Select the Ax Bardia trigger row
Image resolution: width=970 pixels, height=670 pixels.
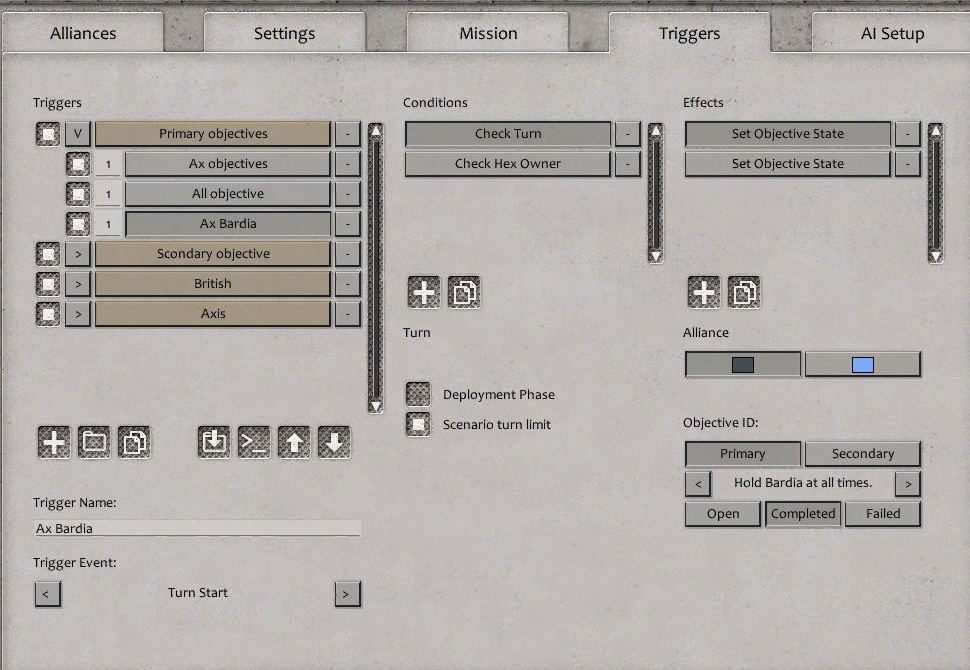(x=228, y=224)
